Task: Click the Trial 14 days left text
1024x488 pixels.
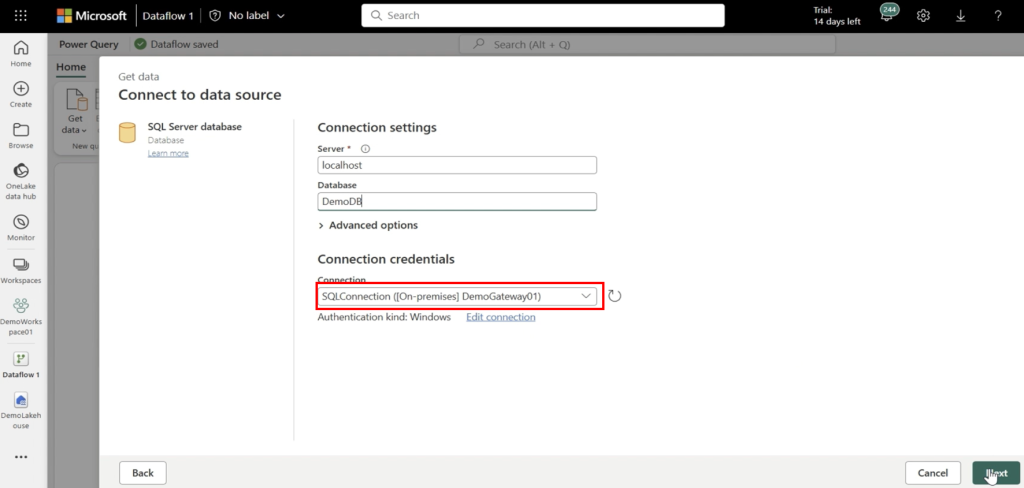Action: click(x=837, y=16)
